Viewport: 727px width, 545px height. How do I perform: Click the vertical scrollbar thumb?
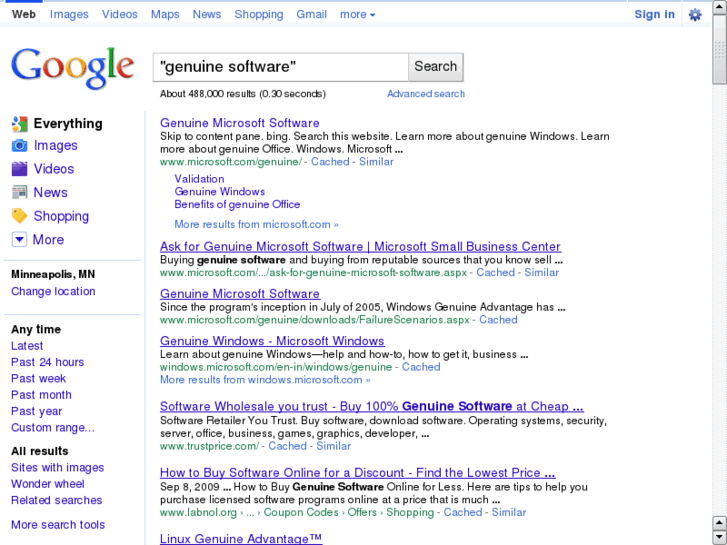[720, 49]
